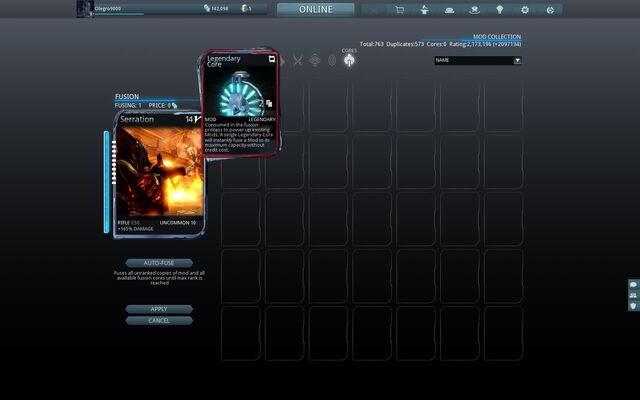Click the Total:763 statistic
The image size is (640, 400).
(x=371, y=44)
